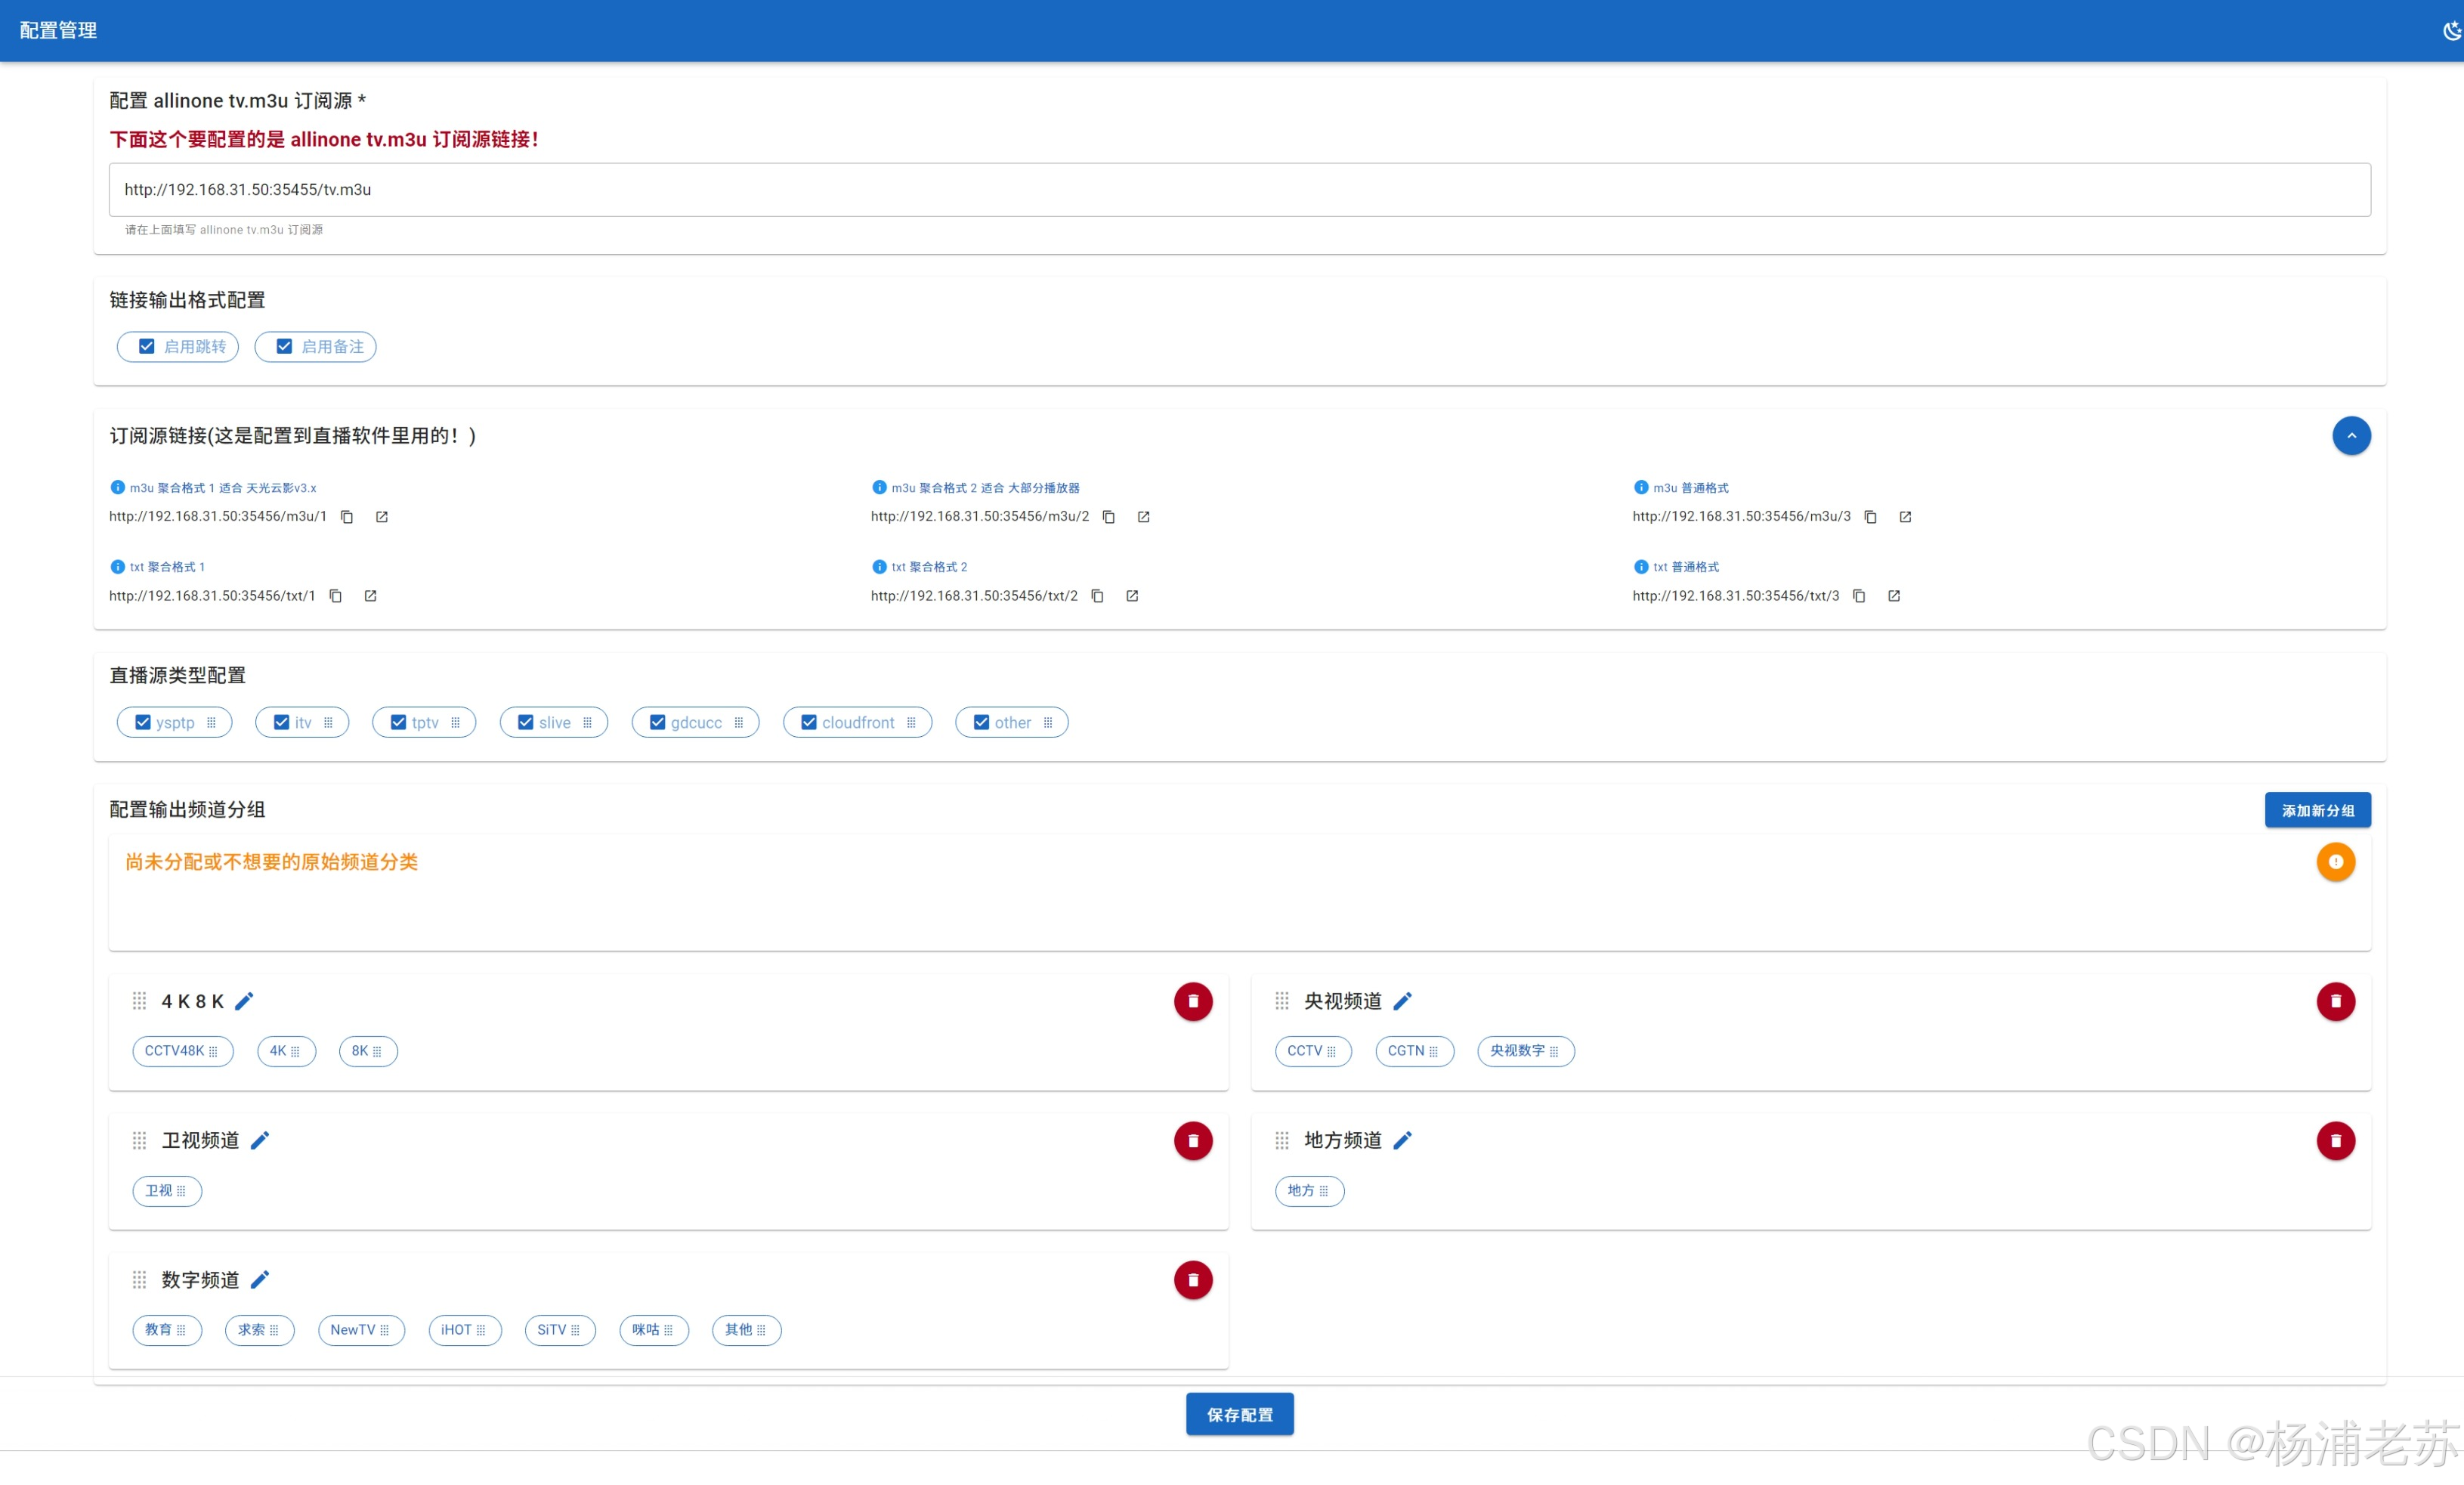The width and height of the screenshot is (2464, 1485).
Task: Collapse the subscription links section
Action: 2351,436
